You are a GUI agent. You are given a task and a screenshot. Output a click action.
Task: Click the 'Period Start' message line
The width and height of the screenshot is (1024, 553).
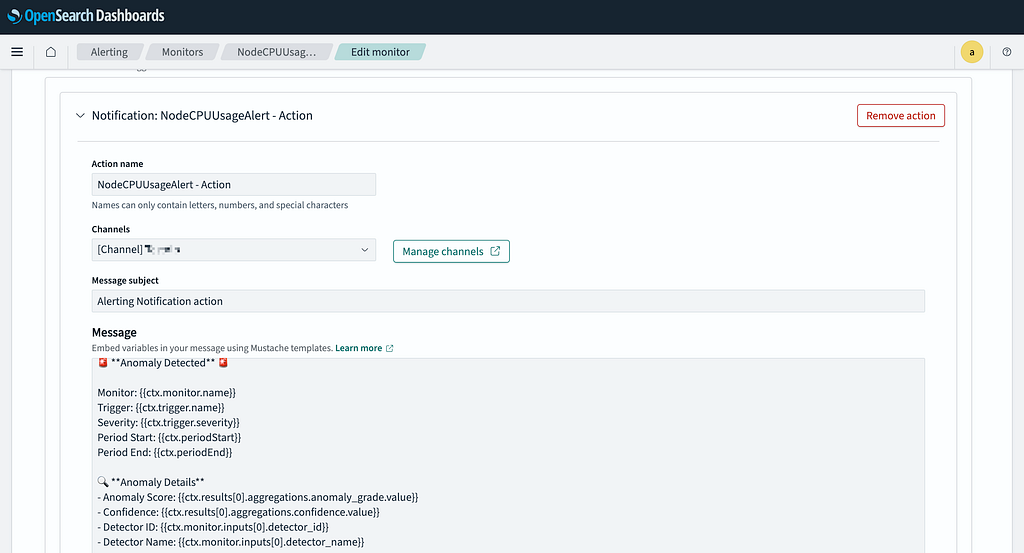[169, 437]
